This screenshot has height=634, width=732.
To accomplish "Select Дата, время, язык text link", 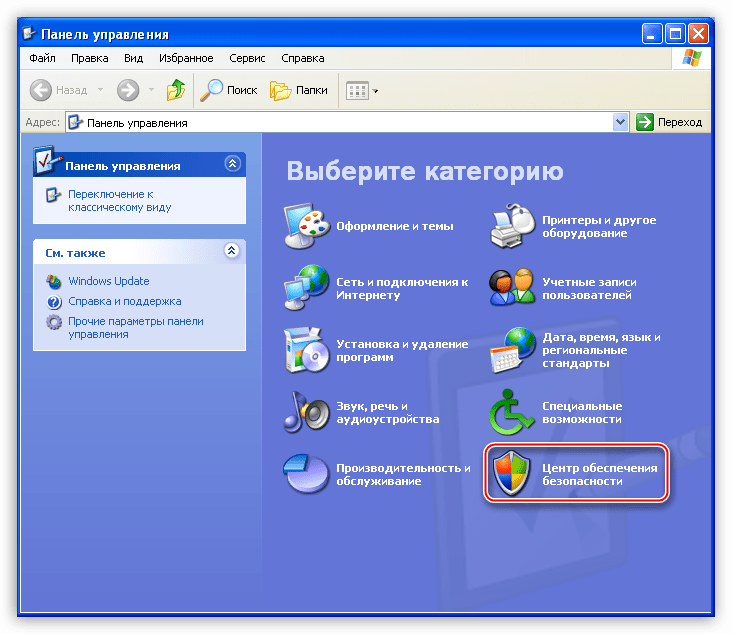I will 601,350.
